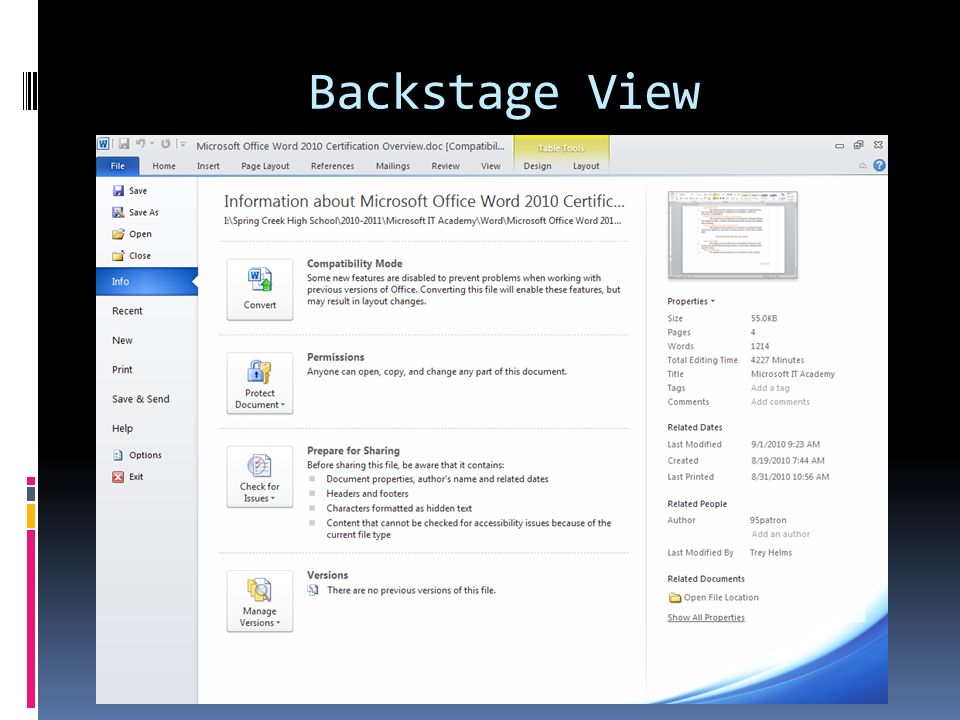This screenshot has height=720, width=960.
Task: Click the Save As label in the sidebar
Action: [144, 212]
